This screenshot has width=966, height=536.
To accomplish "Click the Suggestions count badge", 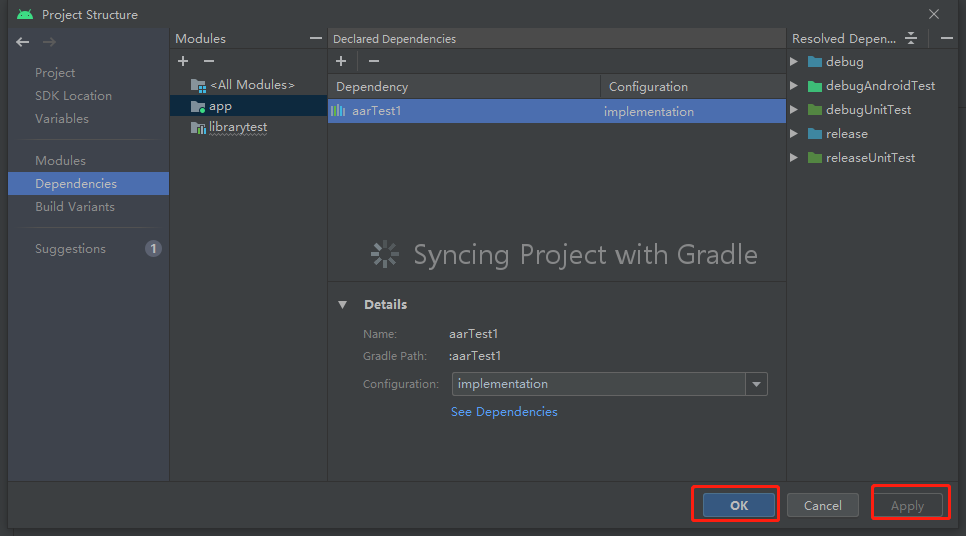I will [153, 249].
